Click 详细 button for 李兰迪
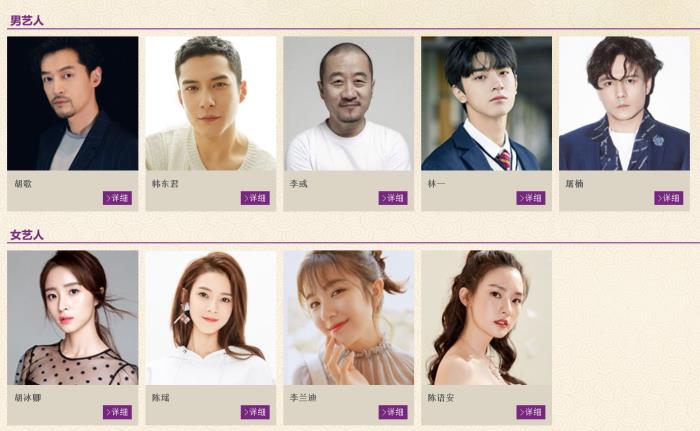700x431 pixels. click(393, 412)
